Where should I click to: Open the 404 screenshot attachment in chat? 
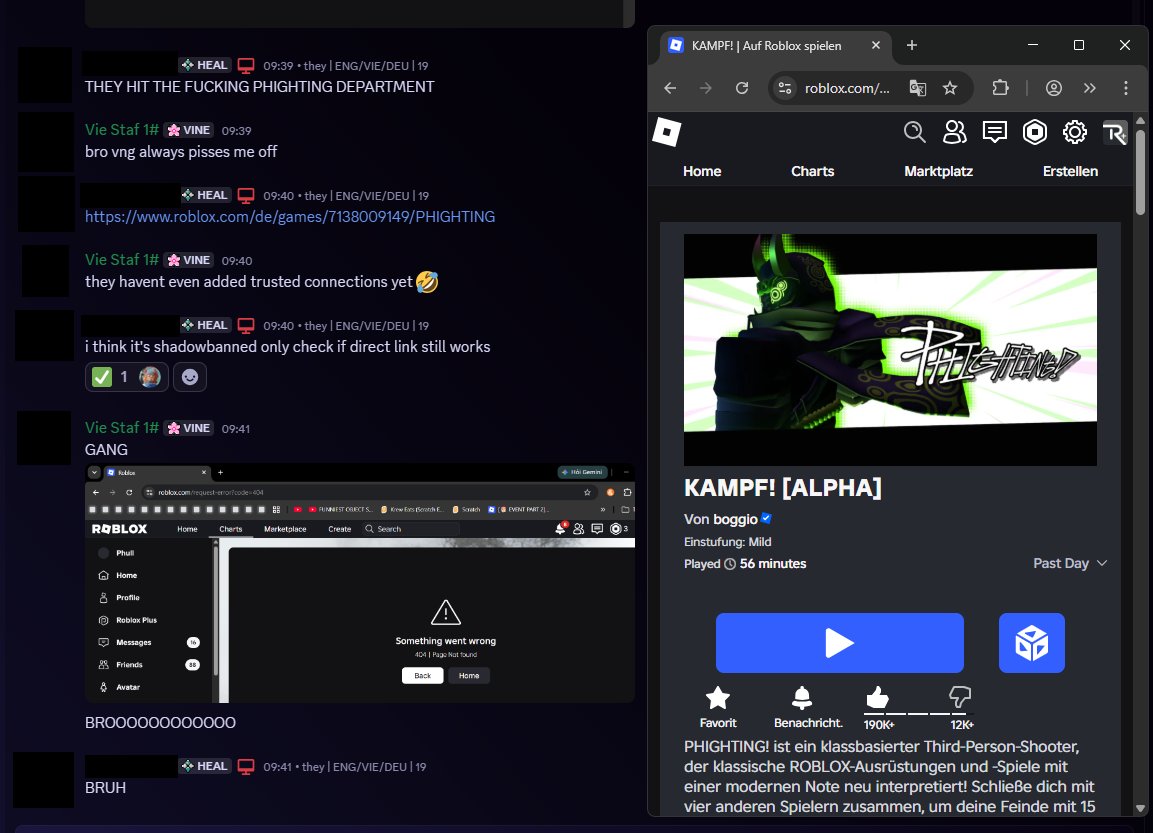point(360,583)
